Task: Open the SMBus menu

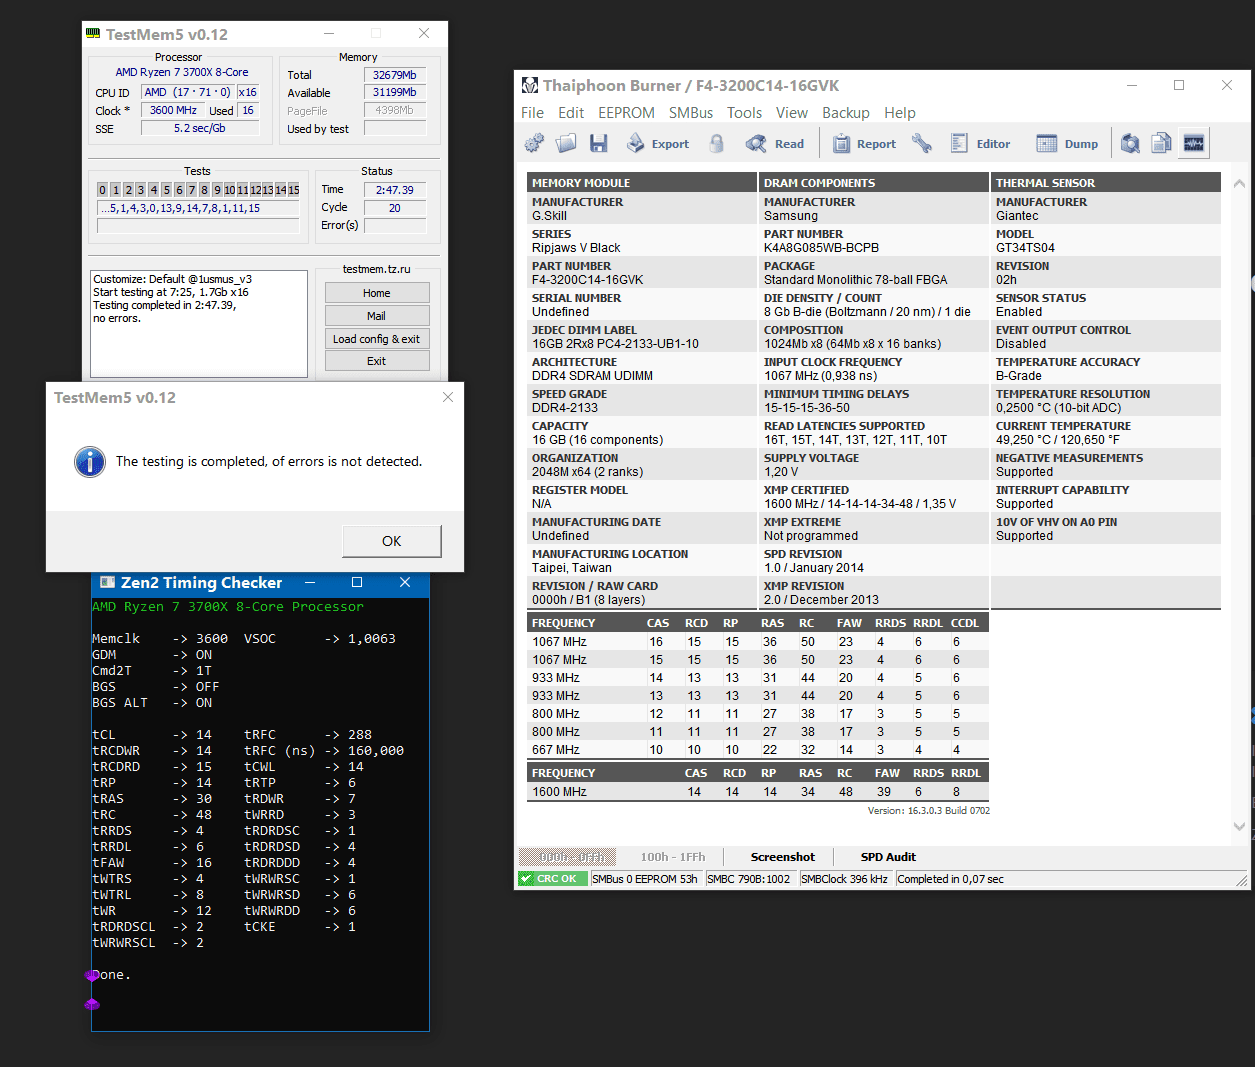Action: (691, 113)
